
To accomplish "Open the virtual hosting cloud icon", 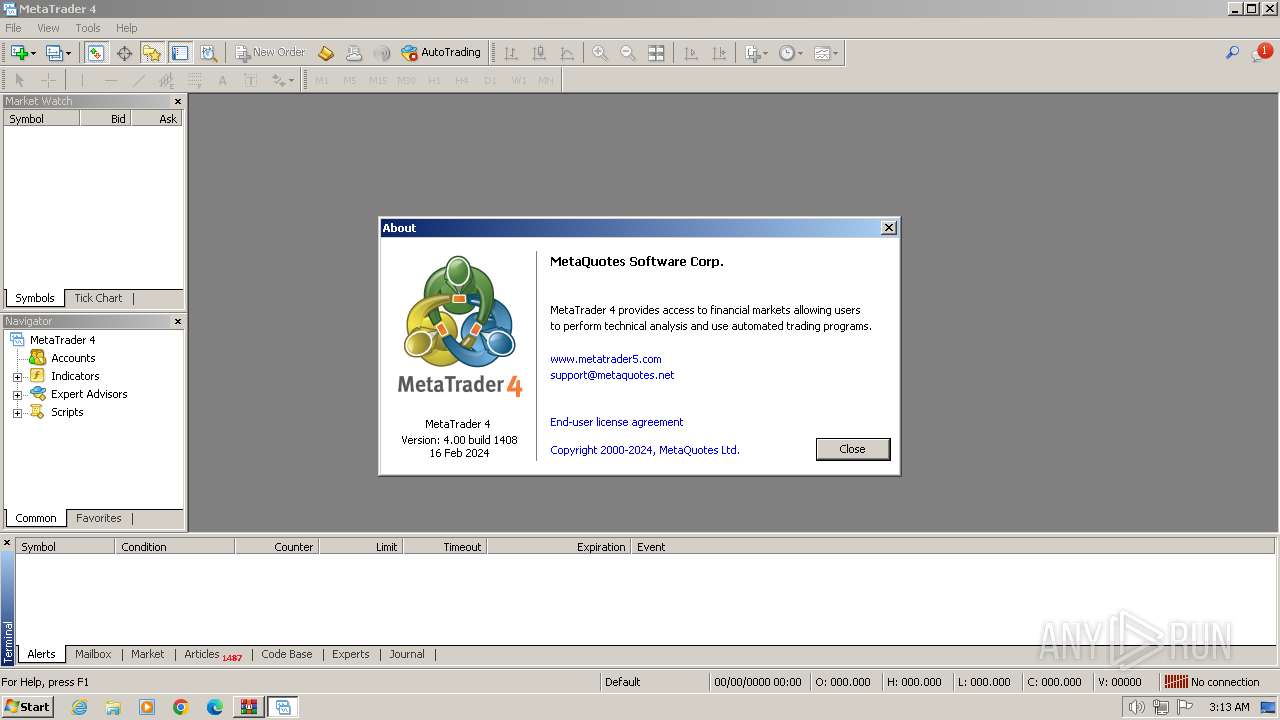I will coord(354,53).
